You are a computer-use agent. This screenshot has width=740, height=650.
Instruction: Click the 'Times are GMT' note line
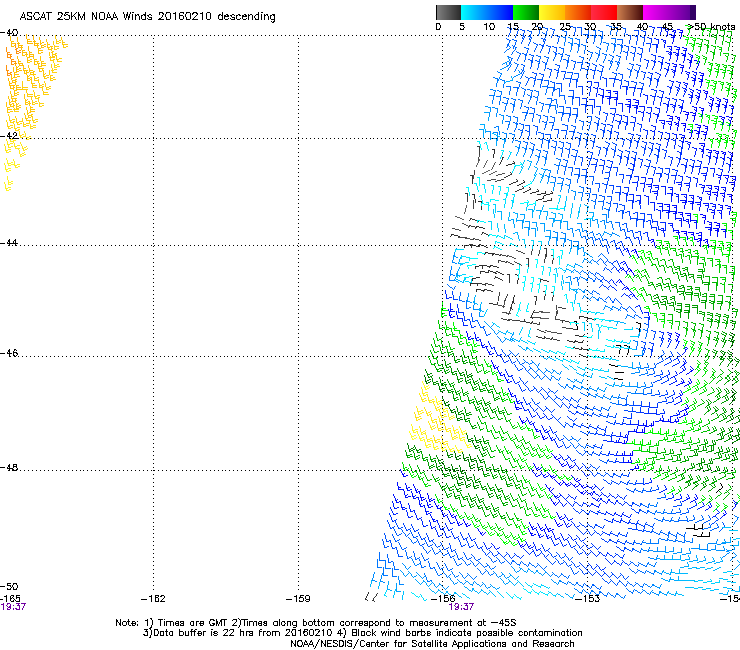(316, 623)
